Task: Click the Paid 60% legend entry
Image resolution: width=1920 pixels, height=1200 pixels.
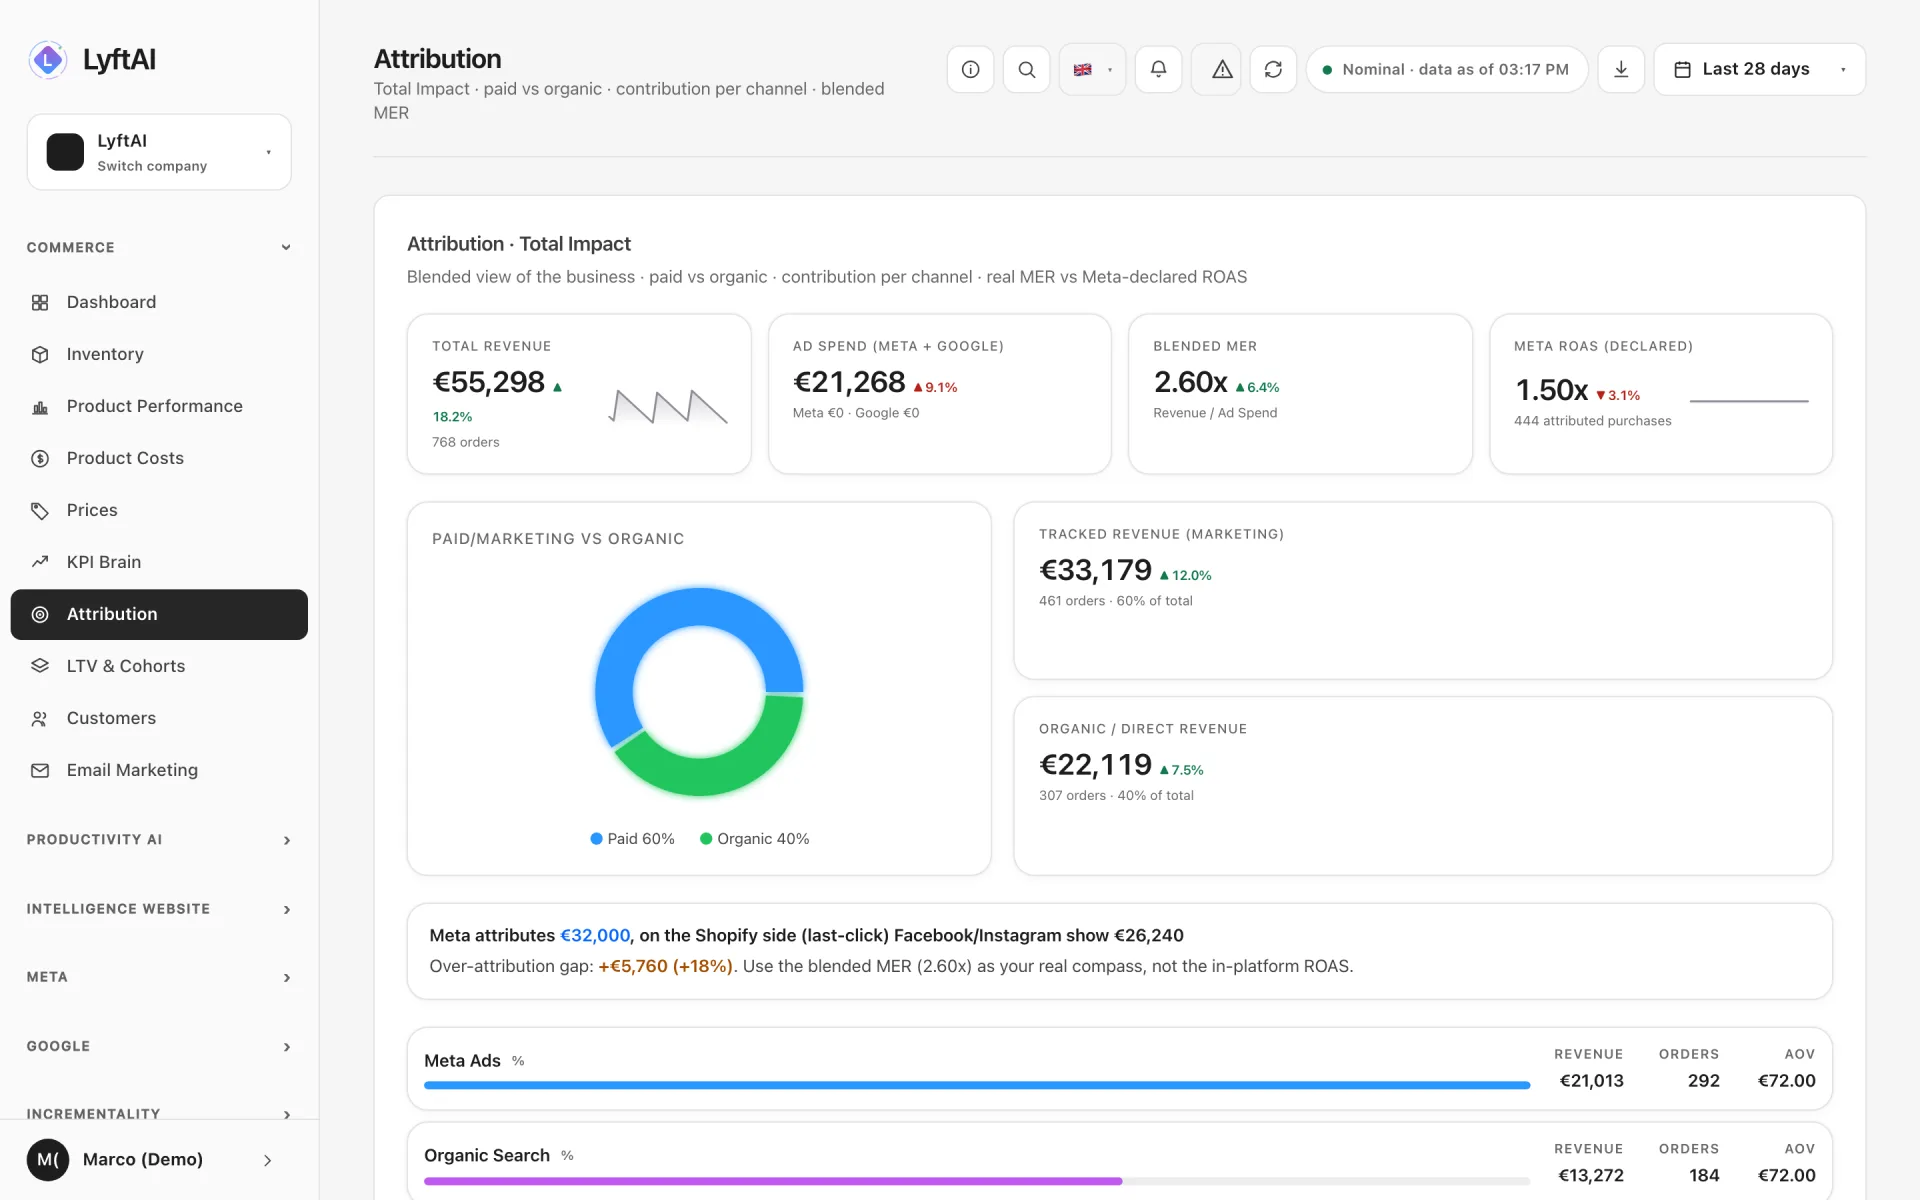Action: 632,839
